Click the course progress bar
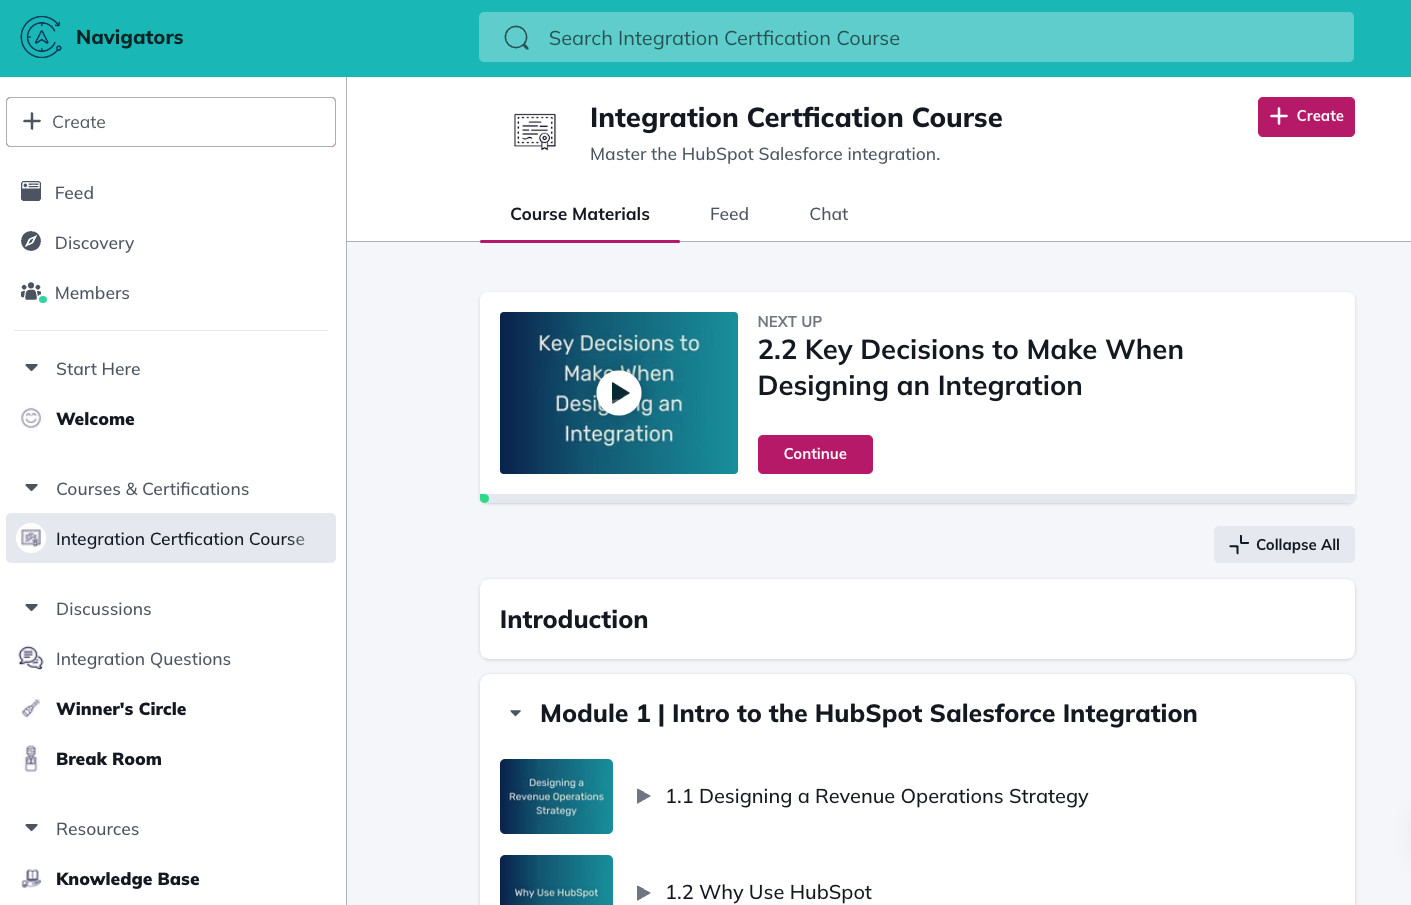This screenshot has height=905, width=1411. tap(917, 498)
